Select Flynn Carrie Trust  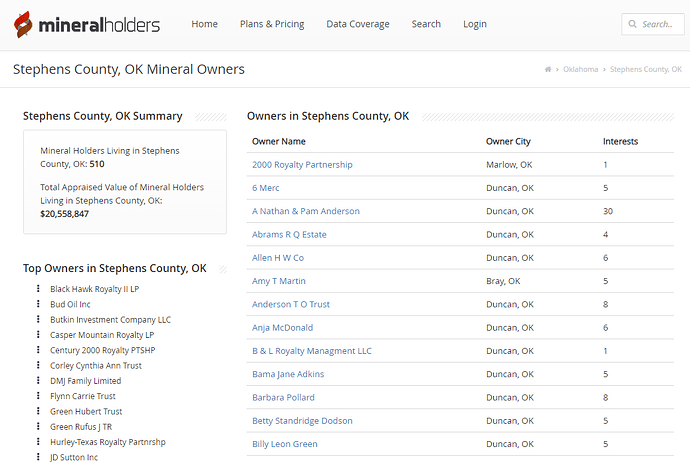point(83,396)
